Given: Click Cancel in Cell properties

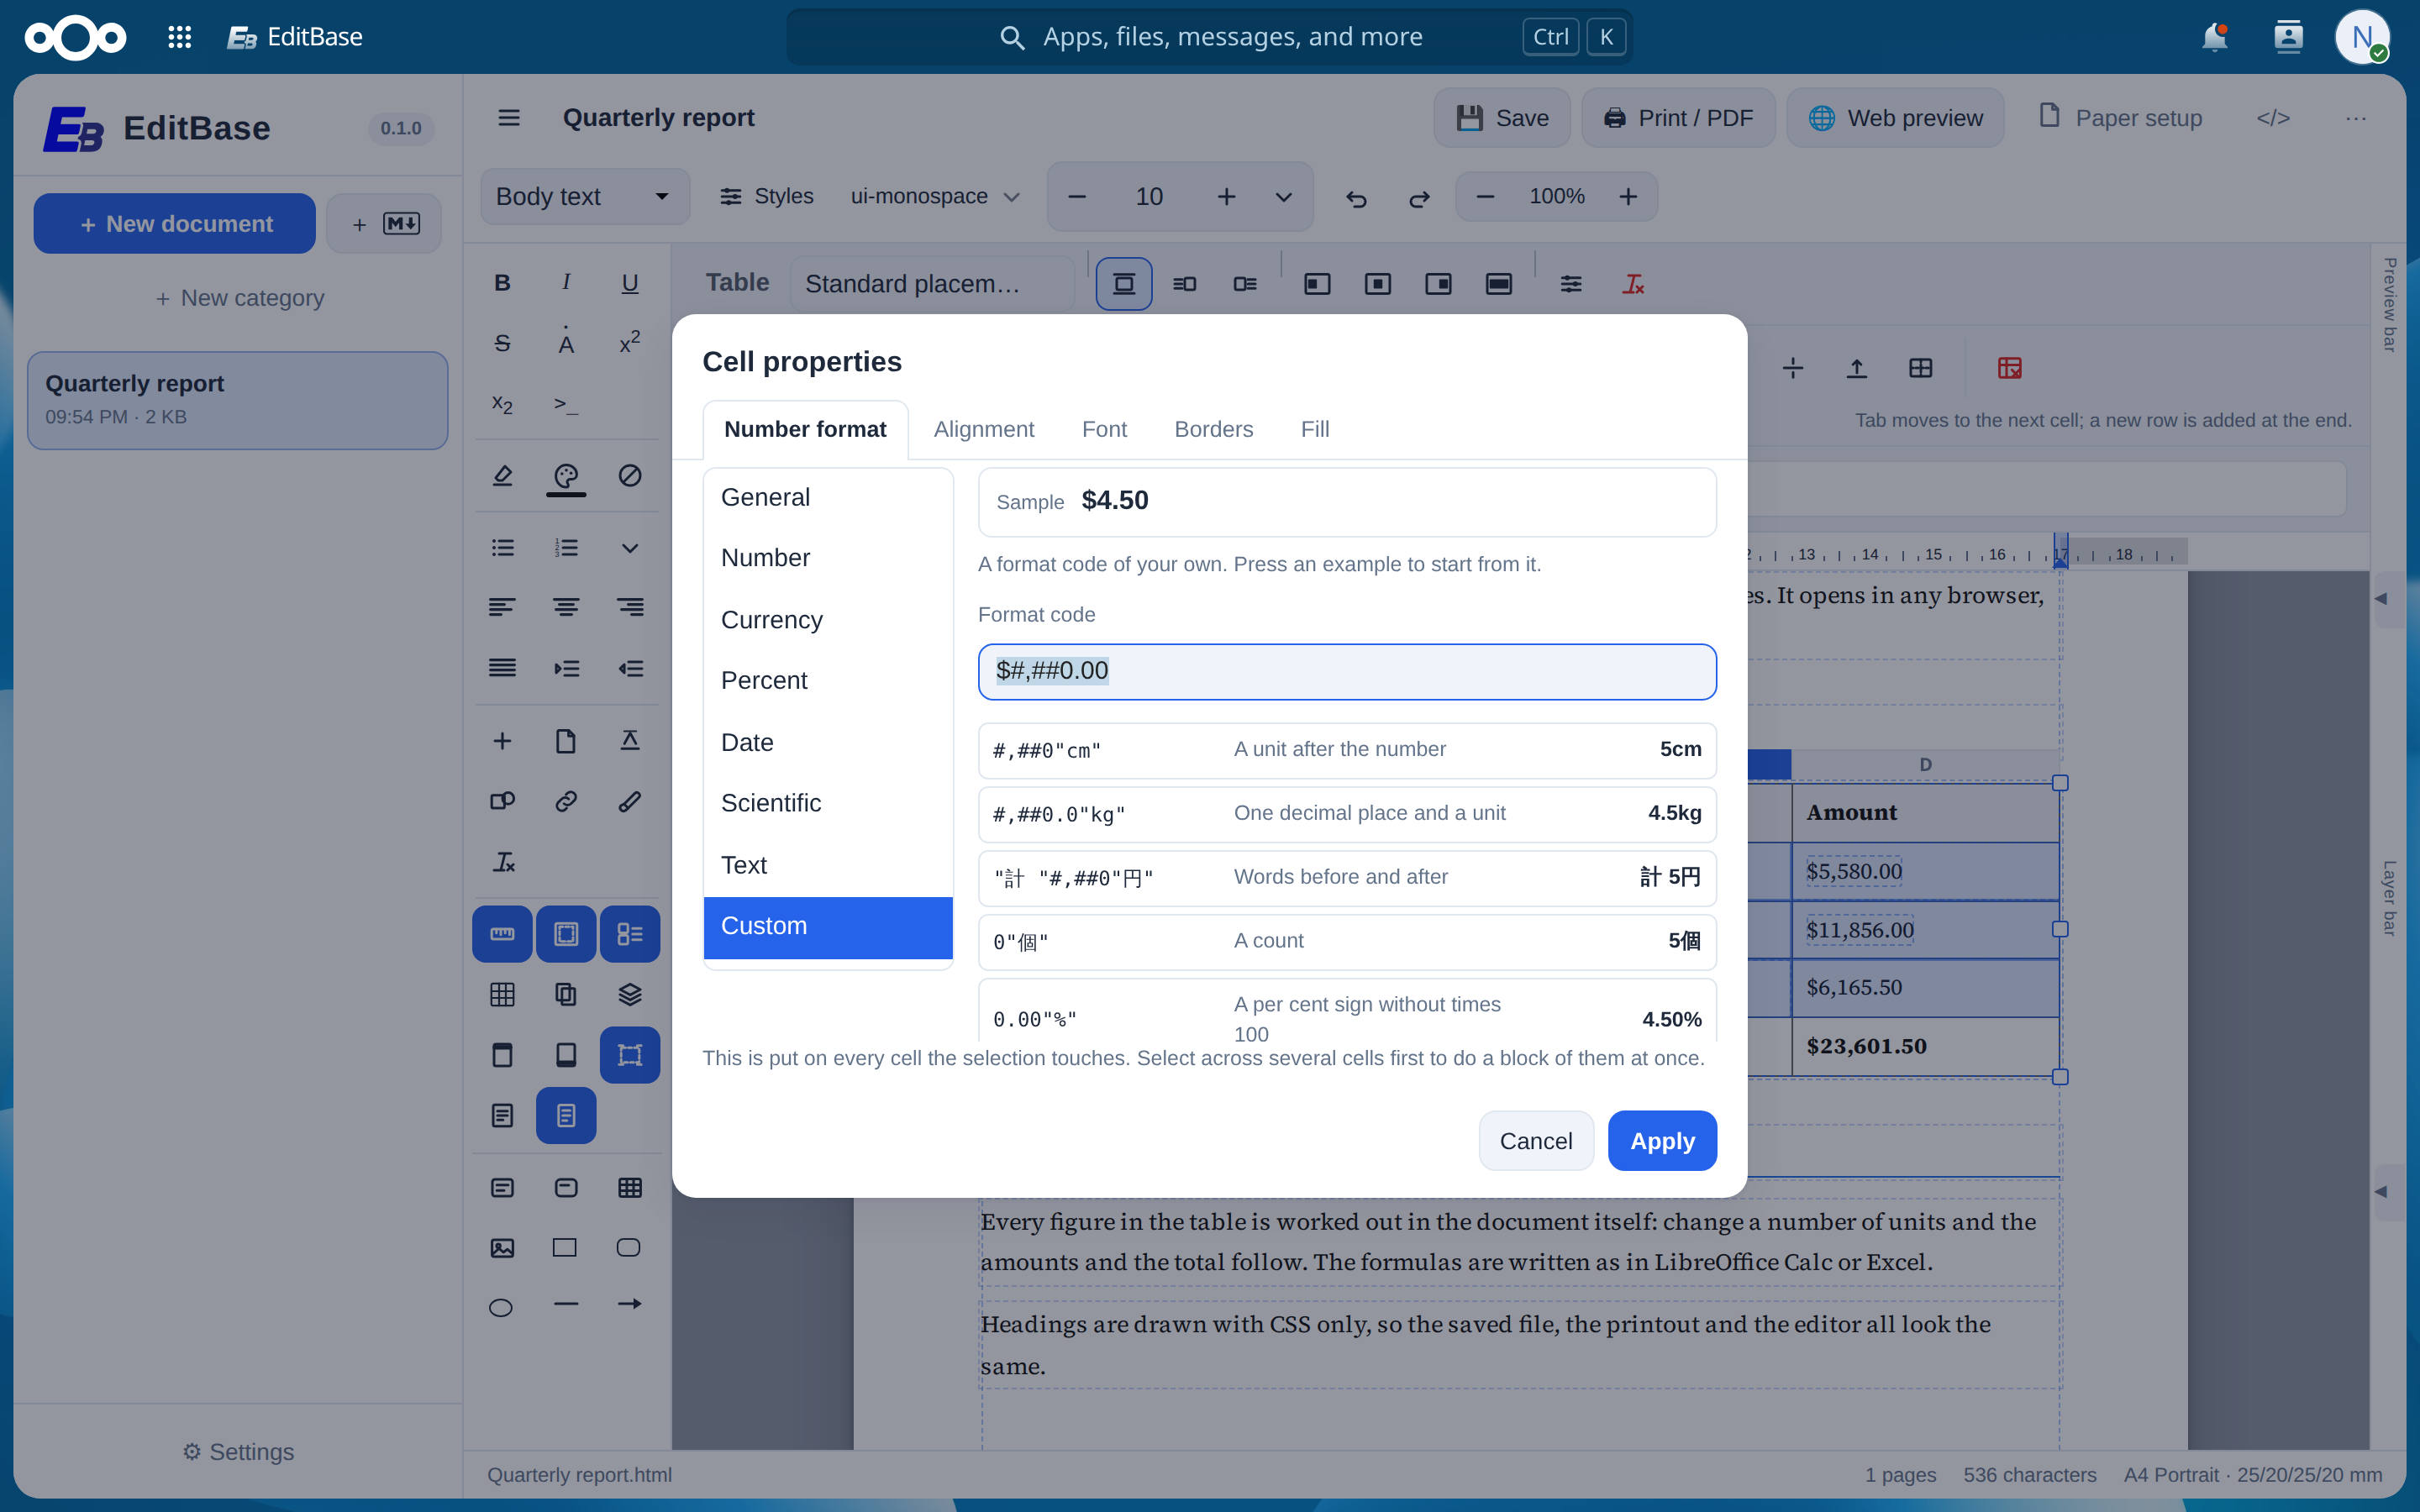Looking at the screenshot, I should point(1536,1141).
